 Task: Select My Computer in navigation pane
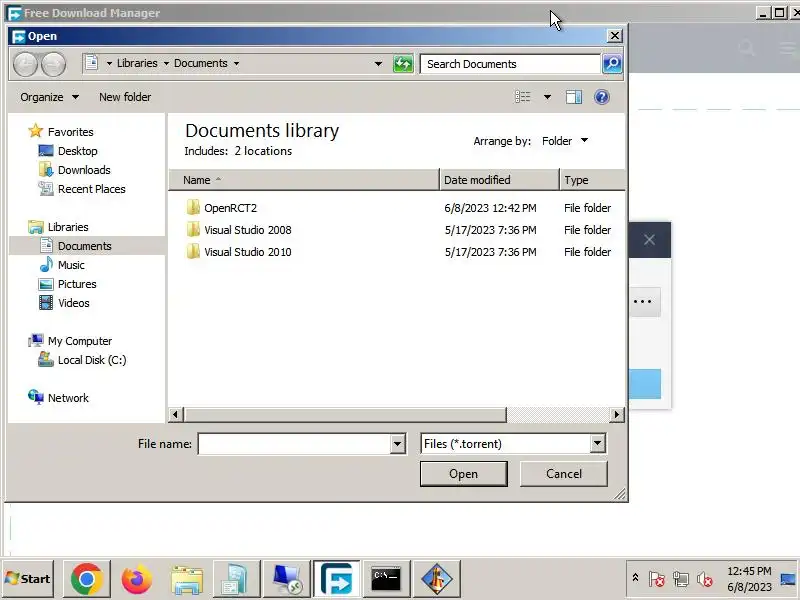pos(80,341)
